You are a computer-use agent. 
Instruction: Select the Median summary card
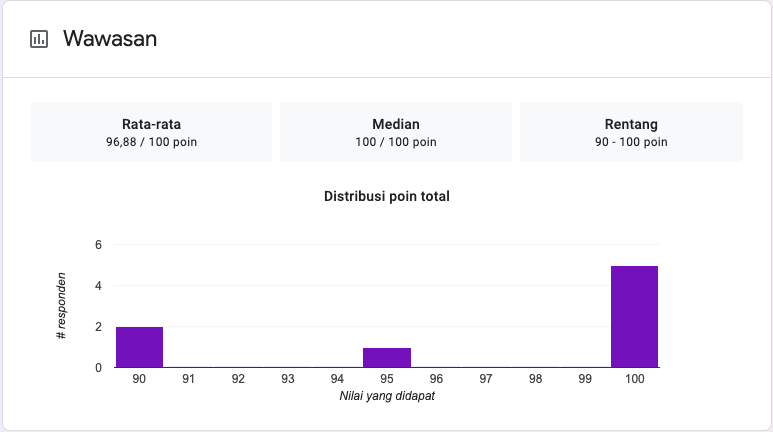coord(396,132)
